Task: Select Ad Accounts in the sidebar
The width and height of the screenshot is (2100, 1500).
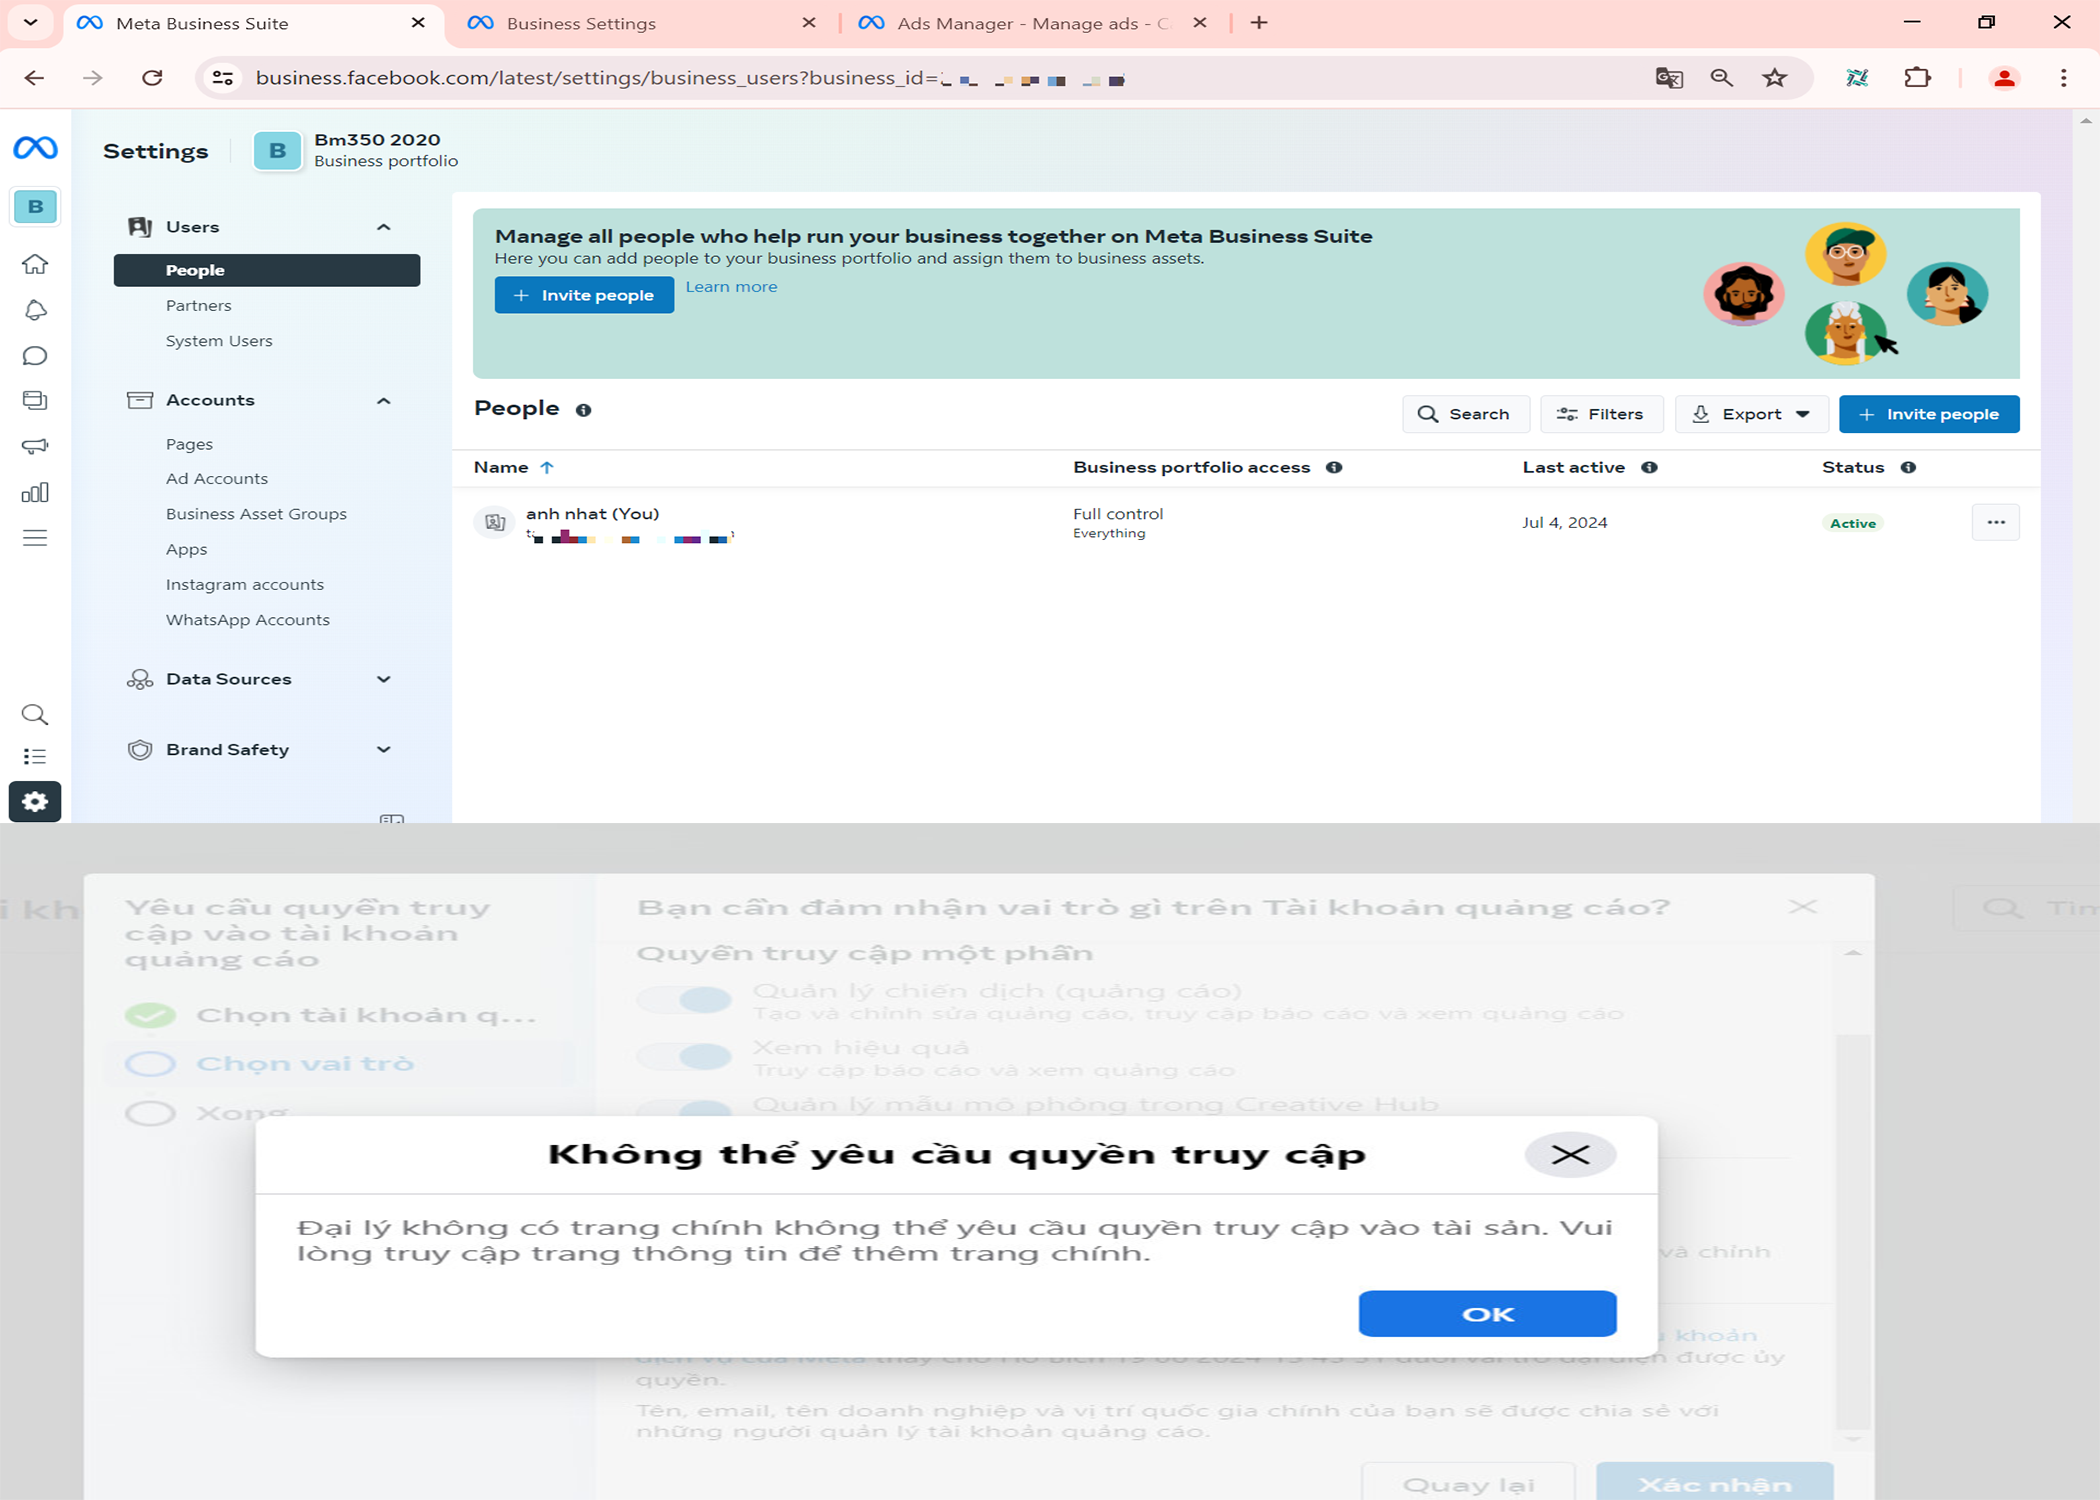Action: (217, 479)
